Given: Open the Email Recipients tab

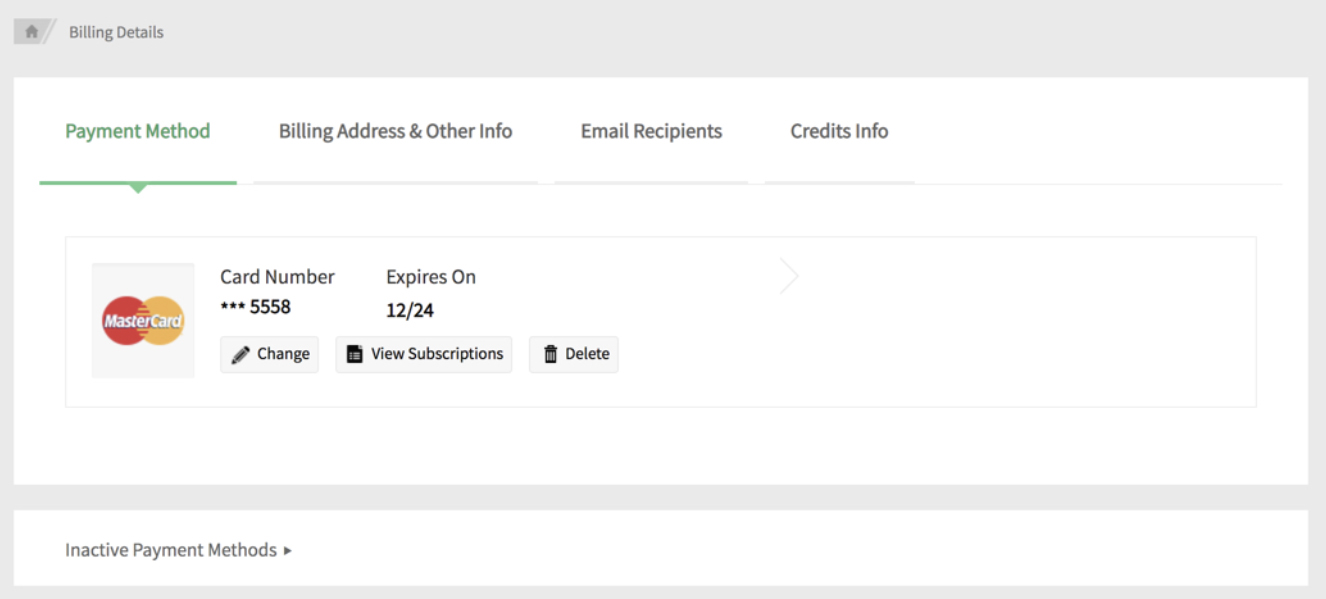Looking at the screenshot, I should [x=651, y=131].
